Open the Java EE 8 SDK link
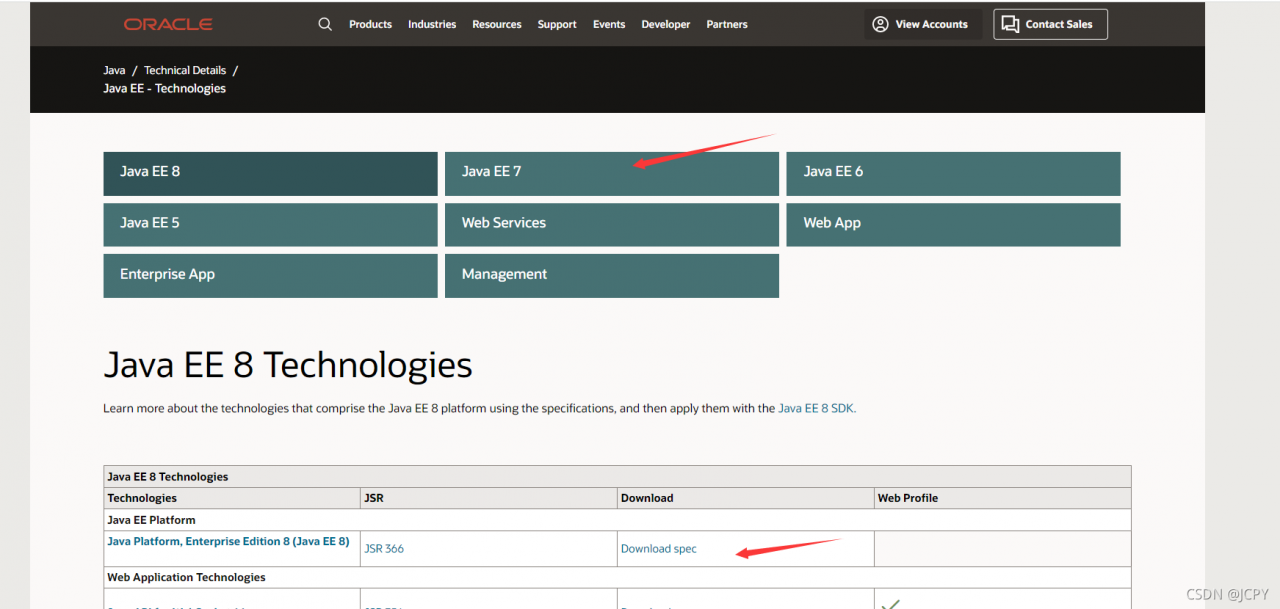1280x609 pixels. click(x=815, y=408)
